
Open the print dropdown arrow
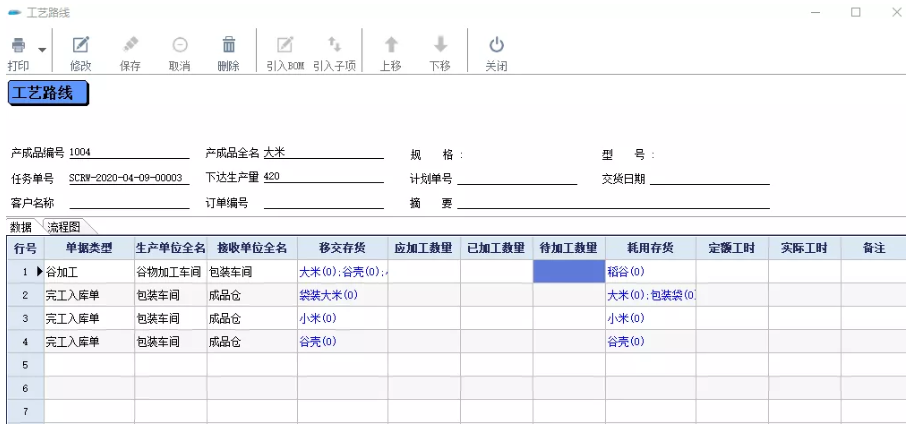pyautogui.click(x=42, y=49)
